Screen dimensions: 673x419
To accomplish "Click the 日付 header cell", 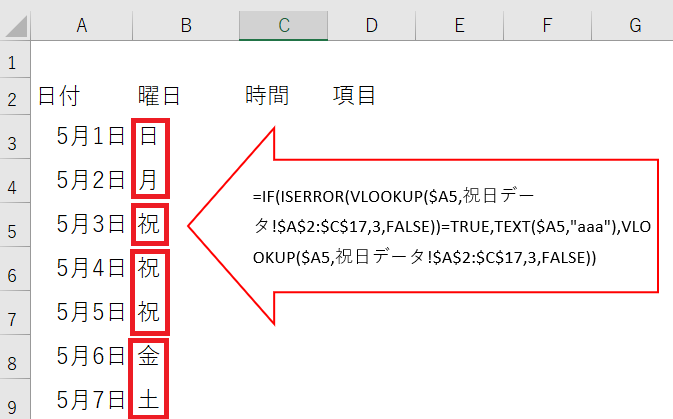I will (82, 96).
